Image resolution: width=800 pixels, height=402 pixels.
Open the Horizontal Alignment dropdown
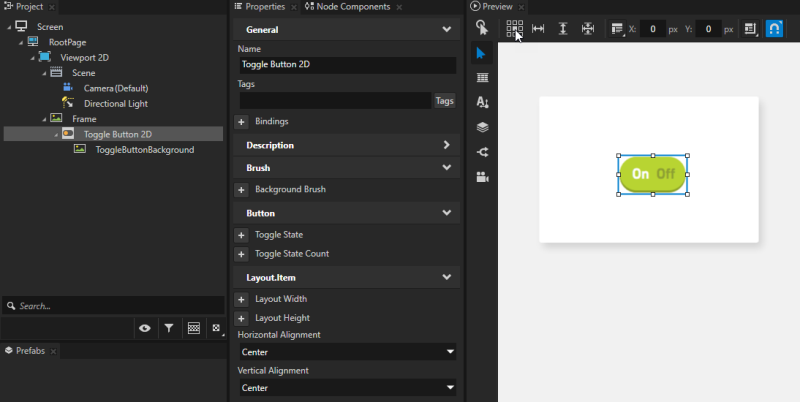coord(346,352)
